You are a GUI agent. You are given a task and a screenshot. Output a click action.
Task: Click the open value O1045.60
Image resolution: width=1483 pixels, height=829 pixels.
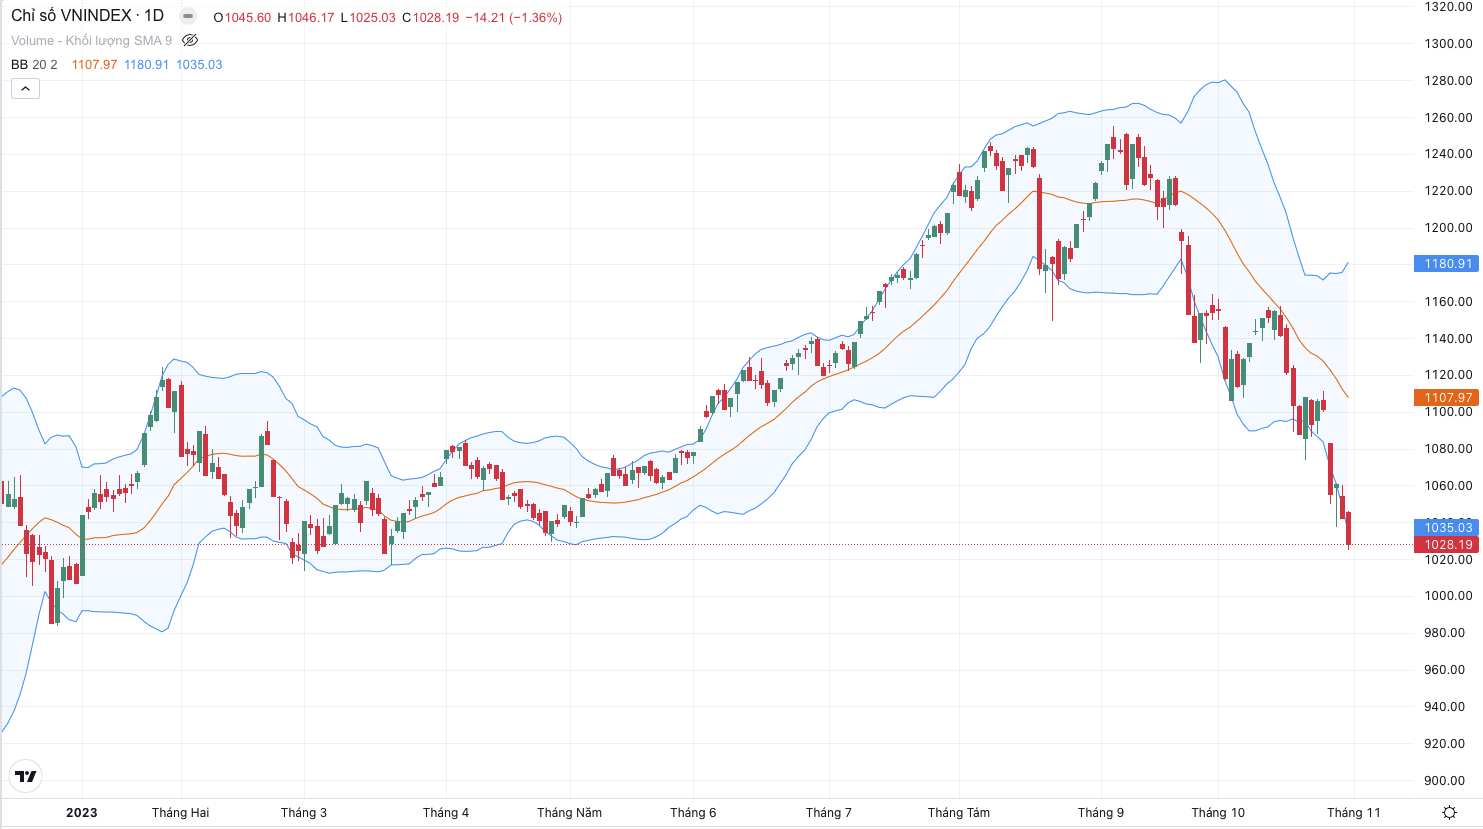pos(242,17)
